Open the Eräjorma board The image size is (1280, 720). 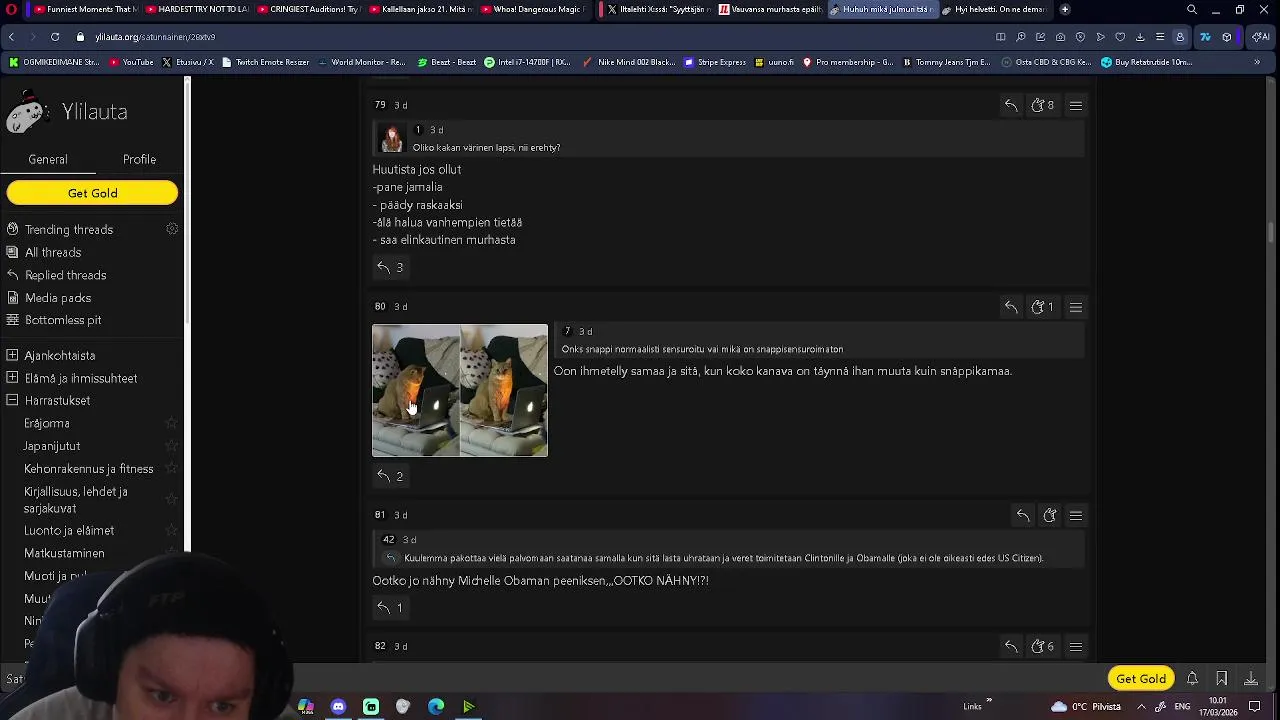tap(47, 423)
